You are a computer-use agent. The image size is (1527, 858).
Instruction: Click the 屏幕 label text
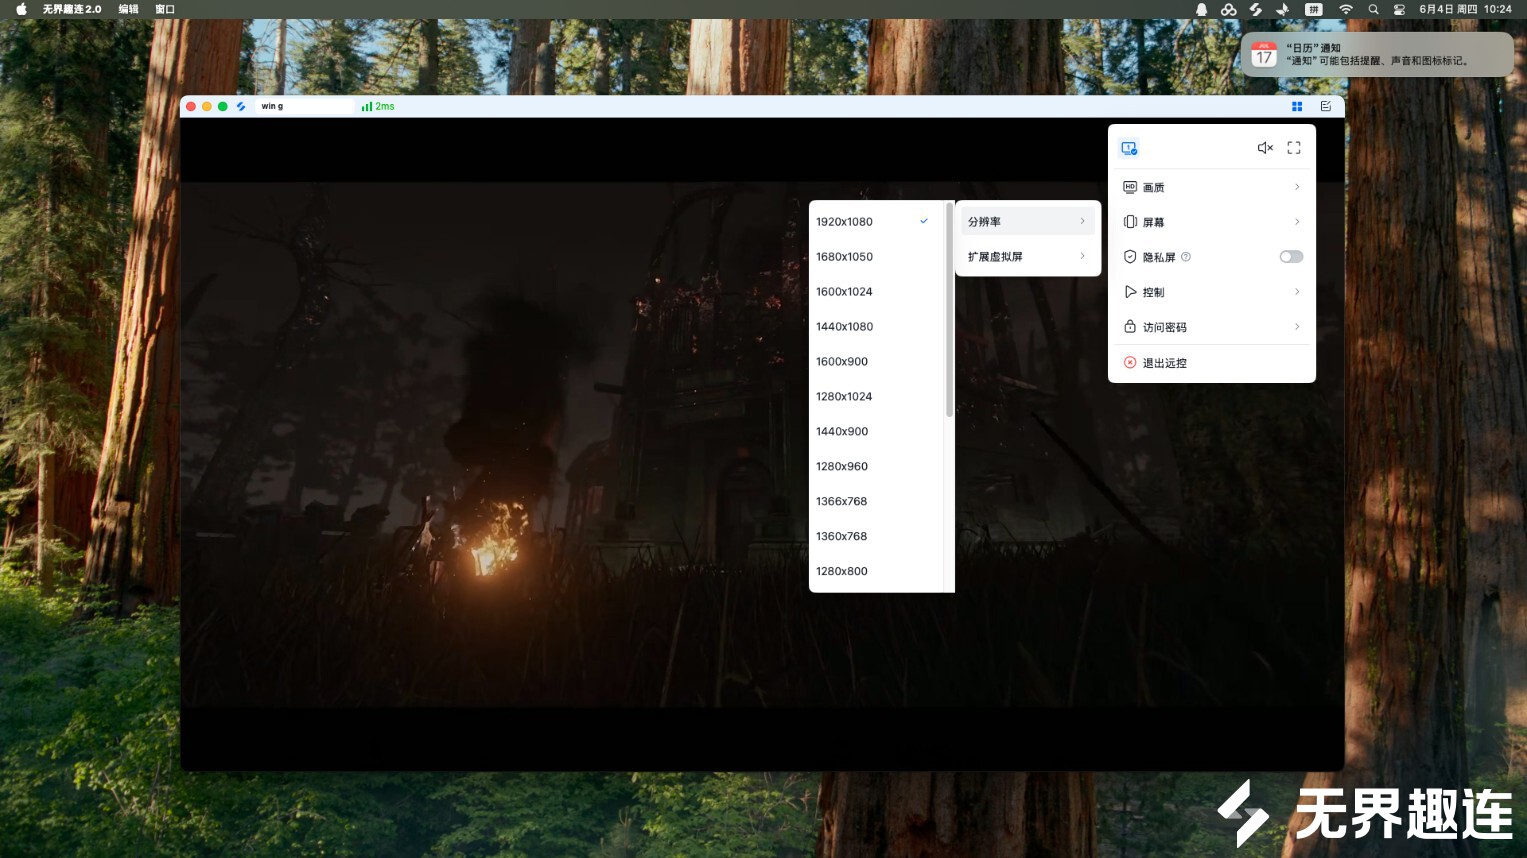point(1154,223)
